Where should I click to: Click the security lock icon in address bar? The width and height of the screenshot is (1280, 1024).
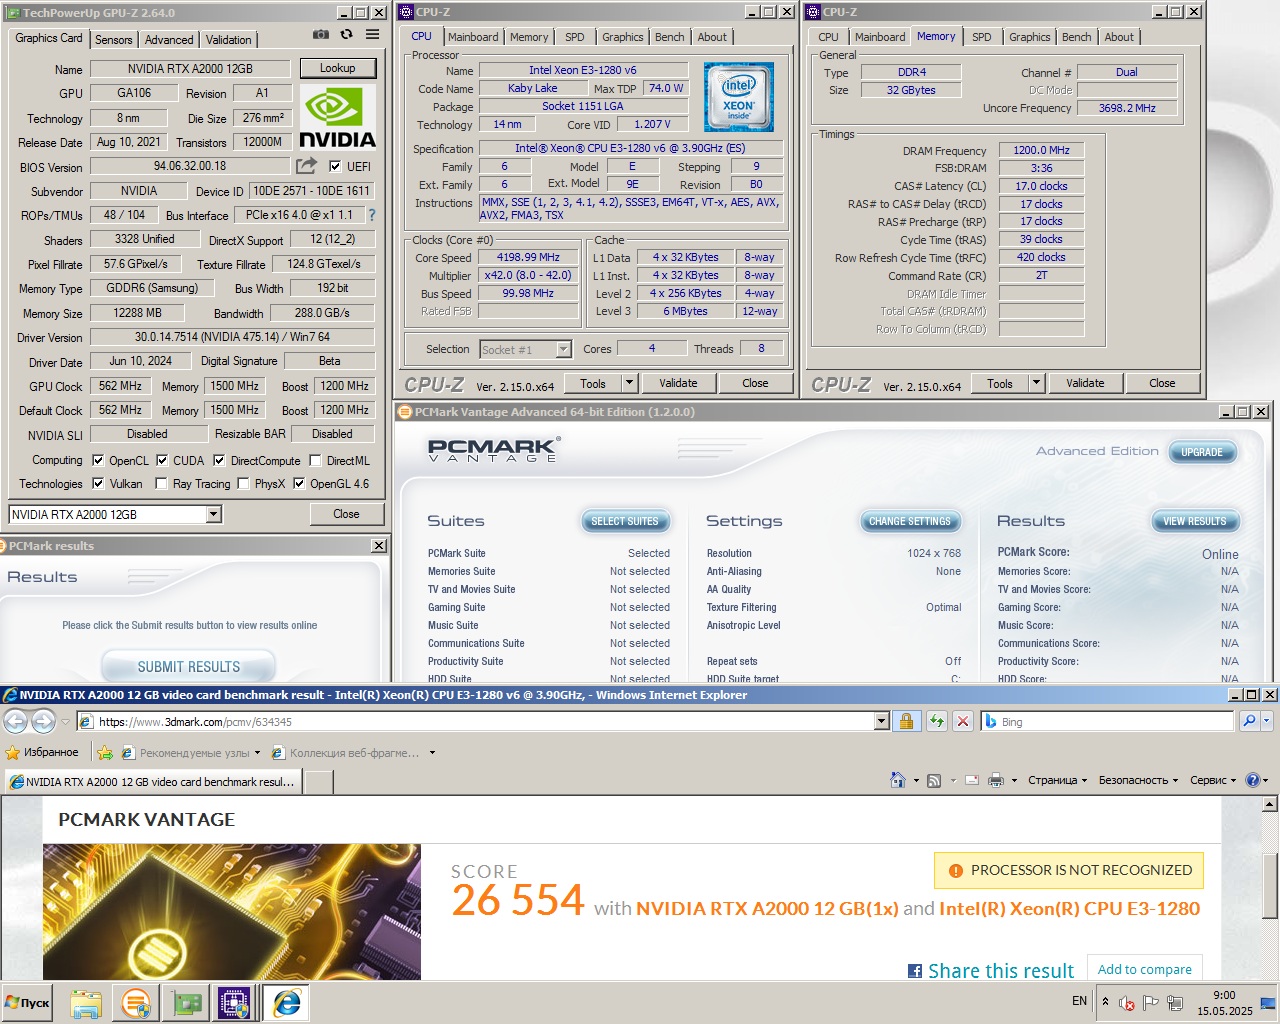[x=906, y=721]
